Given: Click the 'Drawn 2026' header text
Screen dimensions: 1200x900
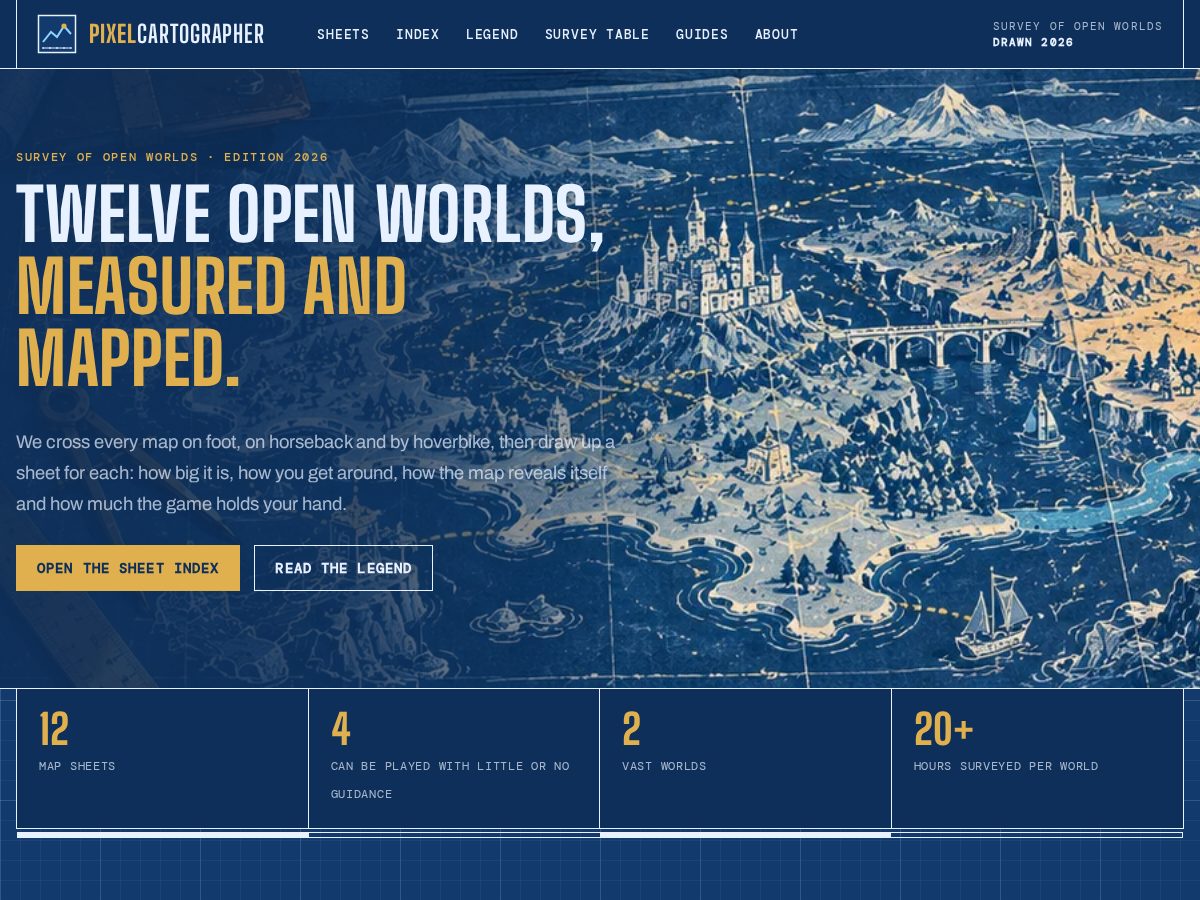Looking at the screenshot, I should [1033, 42].
